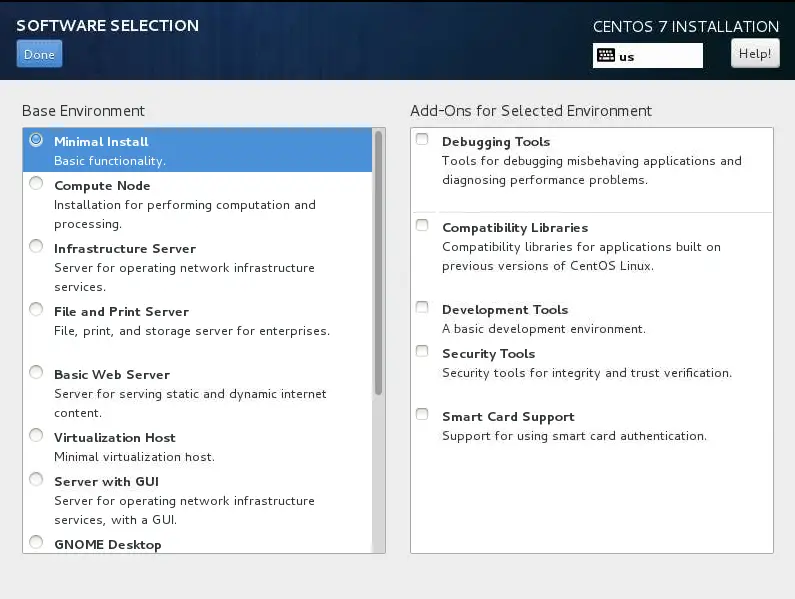The image size is (795, 599).
Task: Pick the Basic Web Server radio button
Action: [x=36, y=372]
